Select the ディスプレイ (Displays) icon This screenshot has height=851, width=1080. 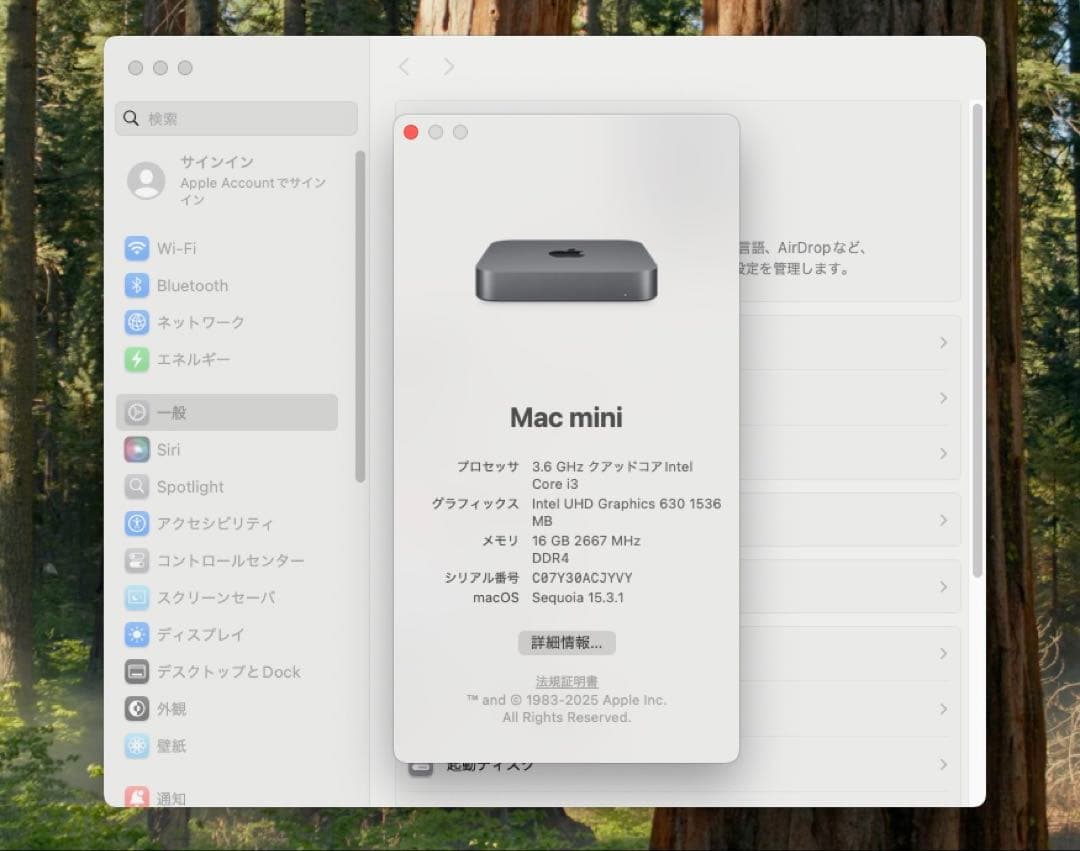tap(136, 634)
